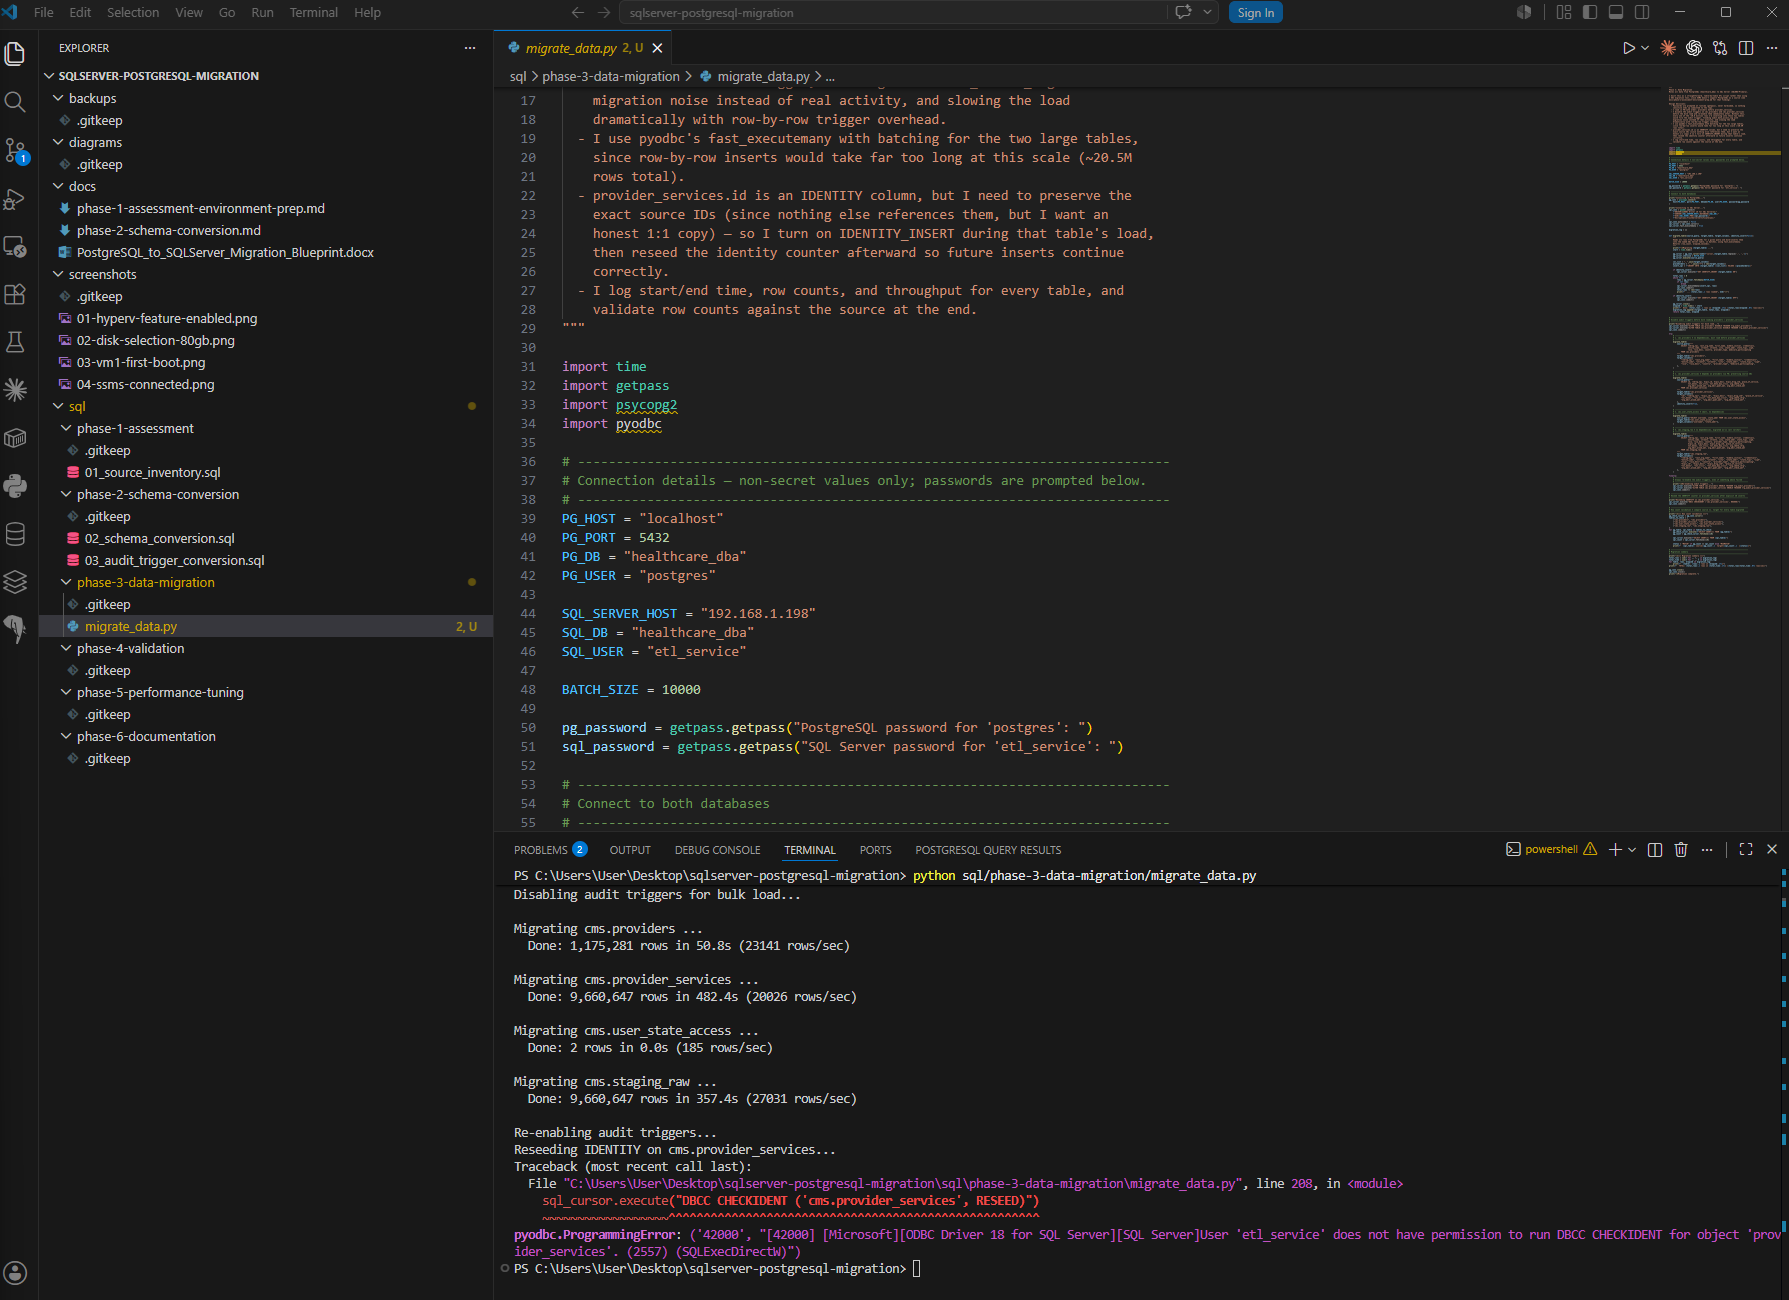Switch to the OUTPUT panel tab

click(630, 850)
